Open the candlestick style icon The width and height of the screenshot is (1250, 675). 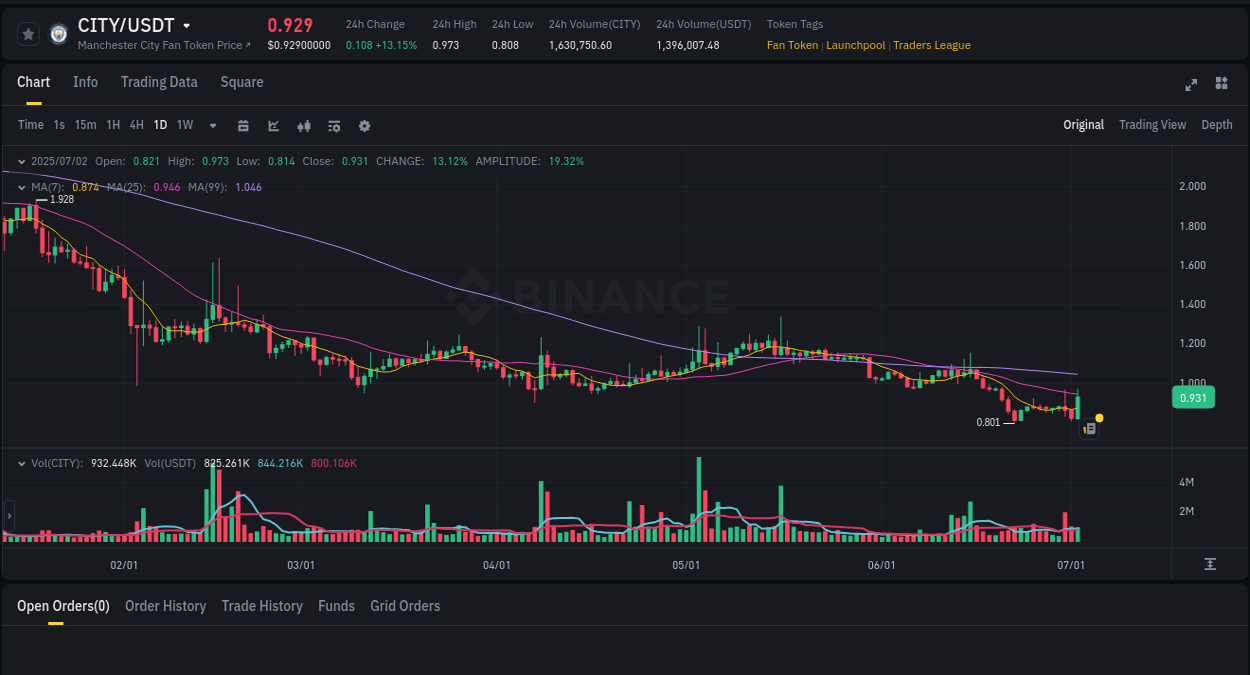(x=303, y=125)
